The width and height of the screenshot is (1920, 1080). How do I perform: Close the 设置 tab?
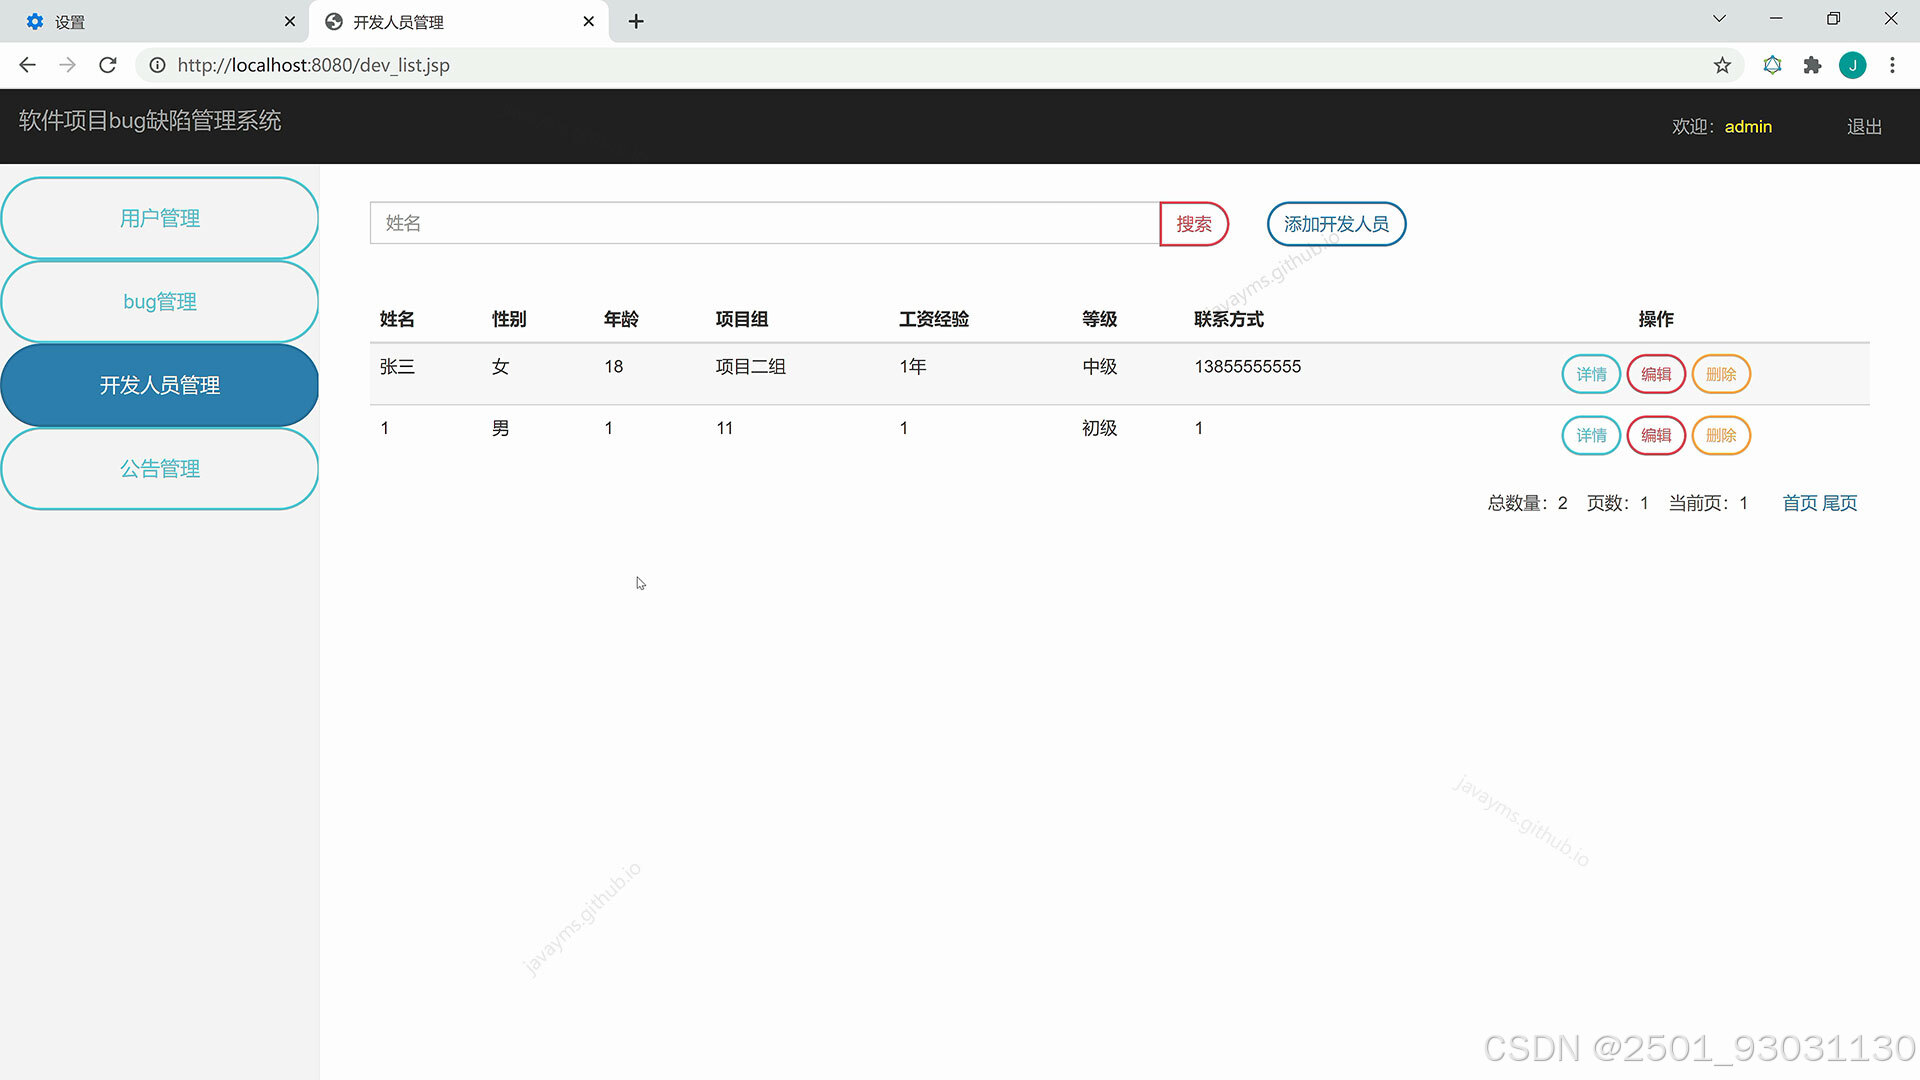(290, 21)
